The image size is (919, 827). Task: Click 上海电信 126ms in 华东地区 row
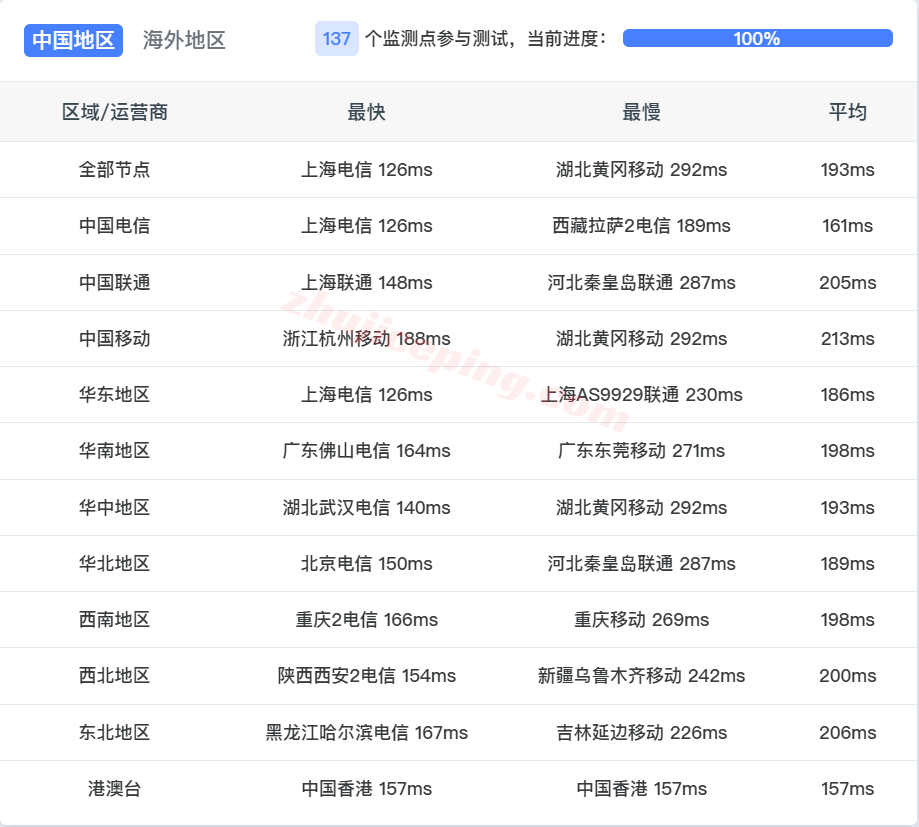pyautogui.click(x=366, y=394)
